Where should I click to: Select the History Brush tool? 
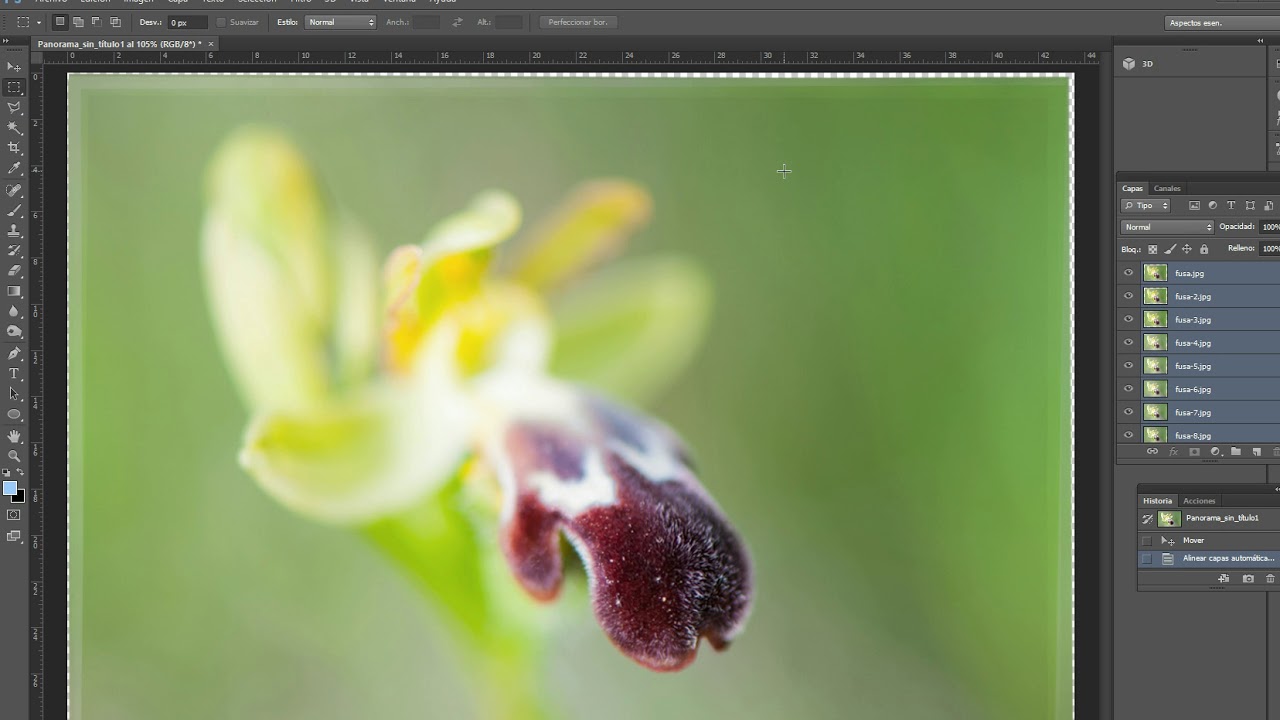pyautogui.click(x=14, y=250)
